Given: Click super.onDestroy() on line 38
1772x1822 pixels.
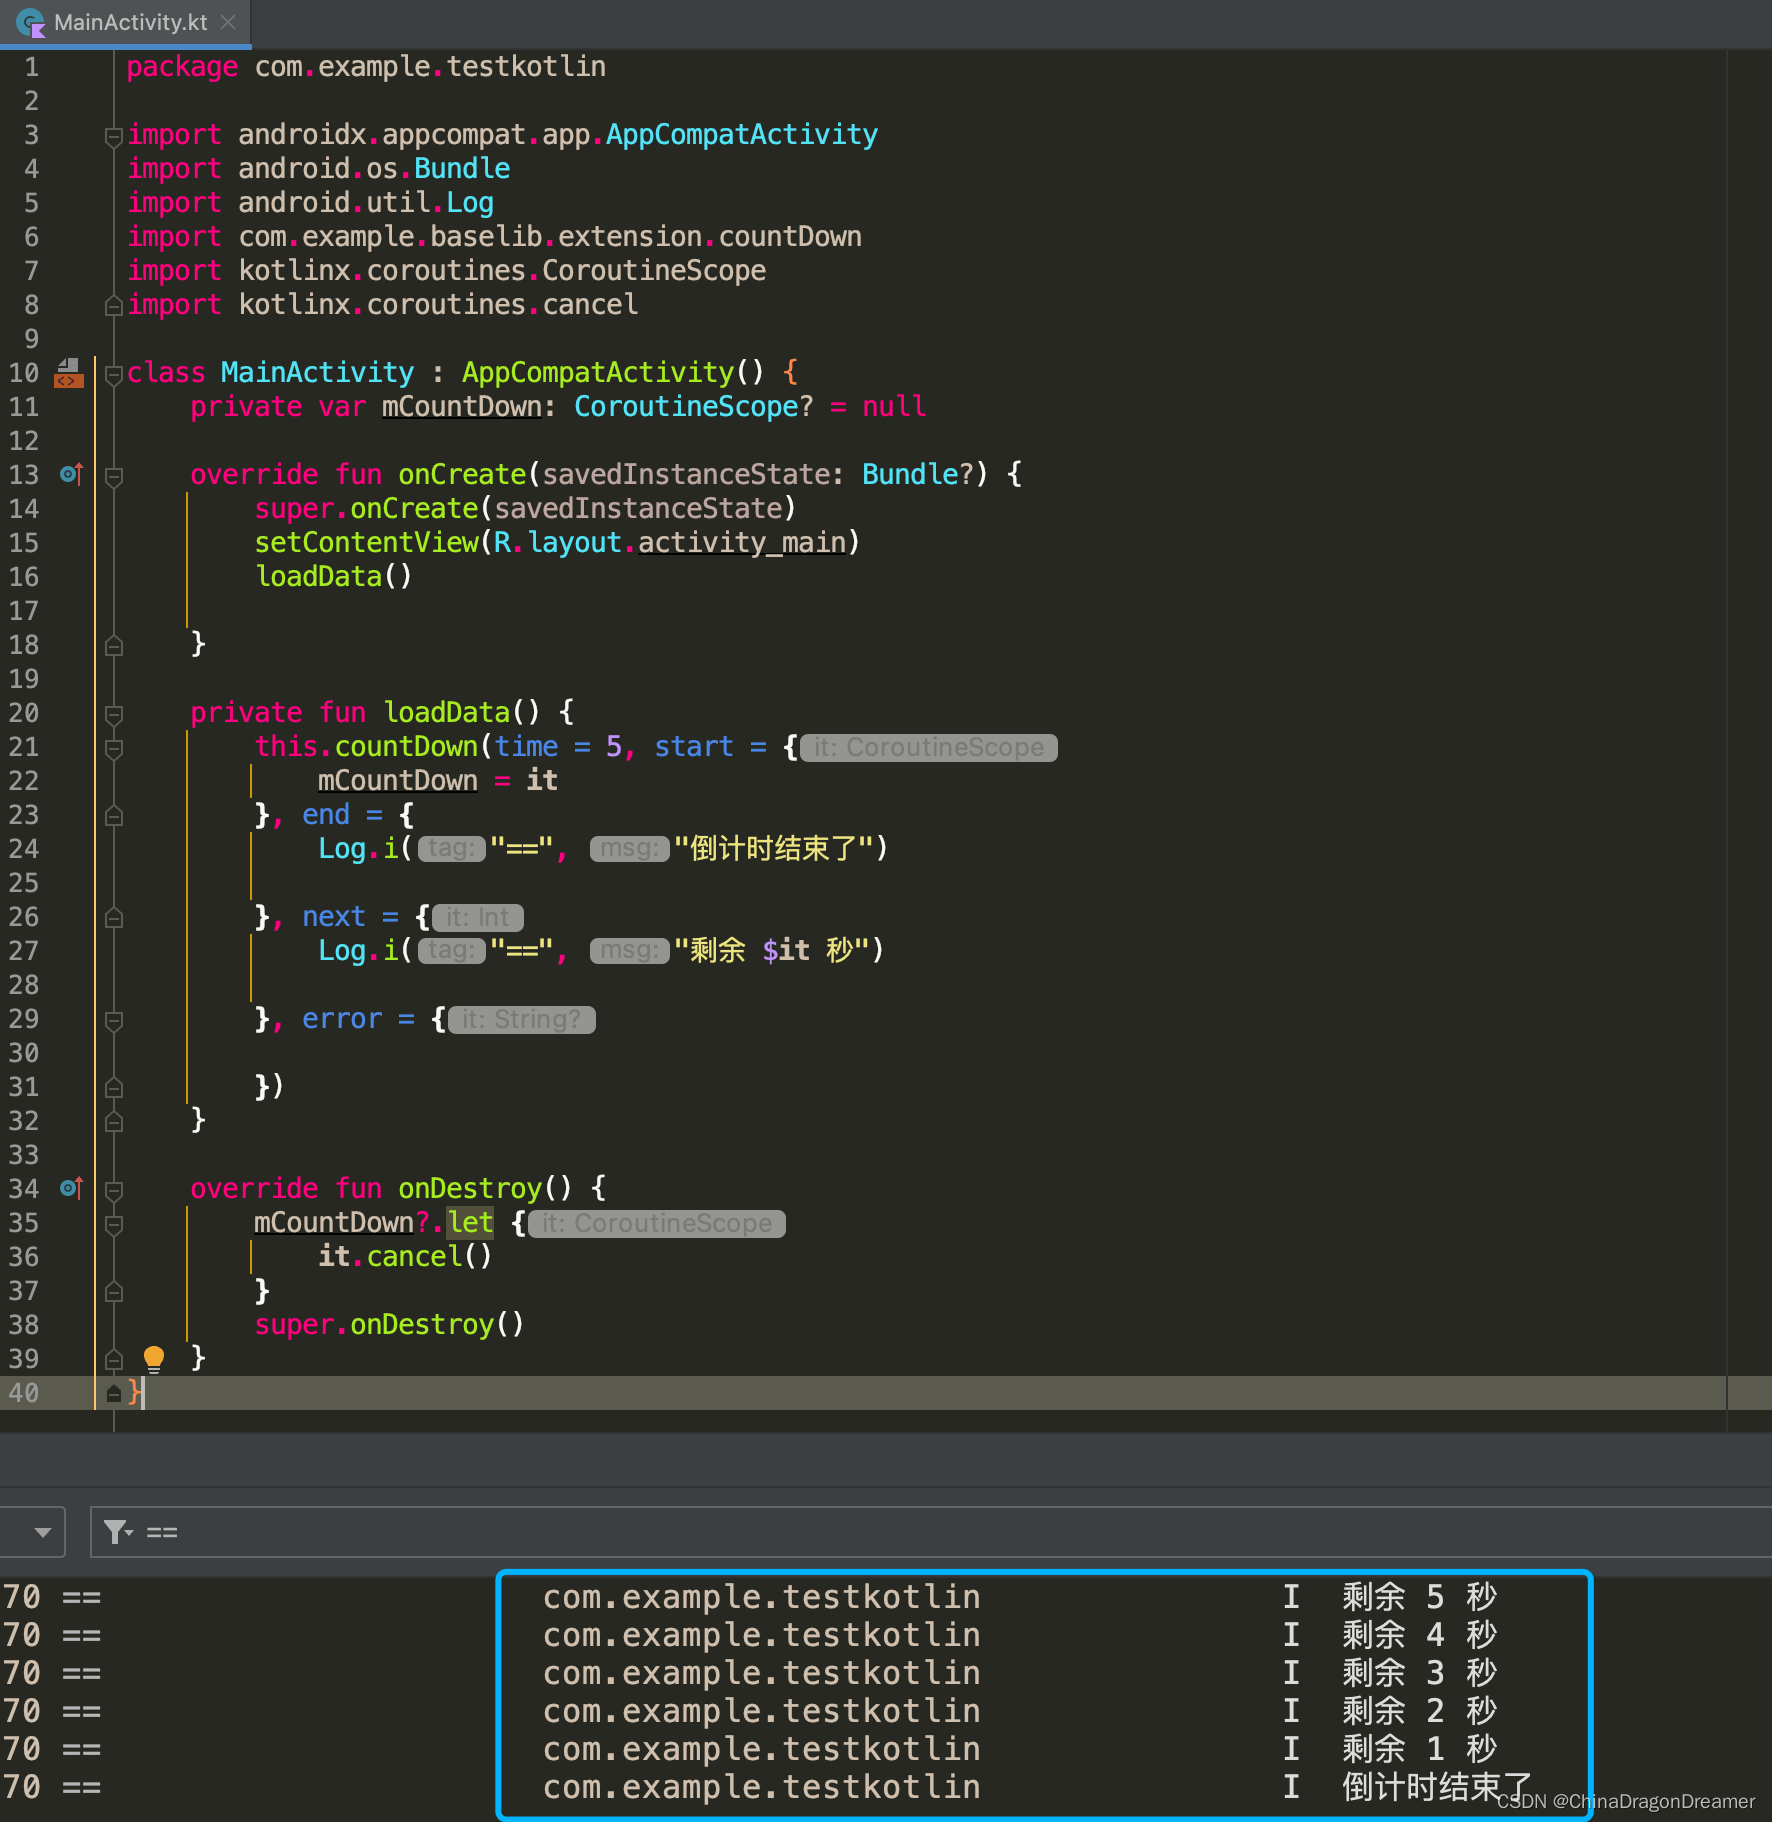Looking at the screenshot, I should (389, 1325).
